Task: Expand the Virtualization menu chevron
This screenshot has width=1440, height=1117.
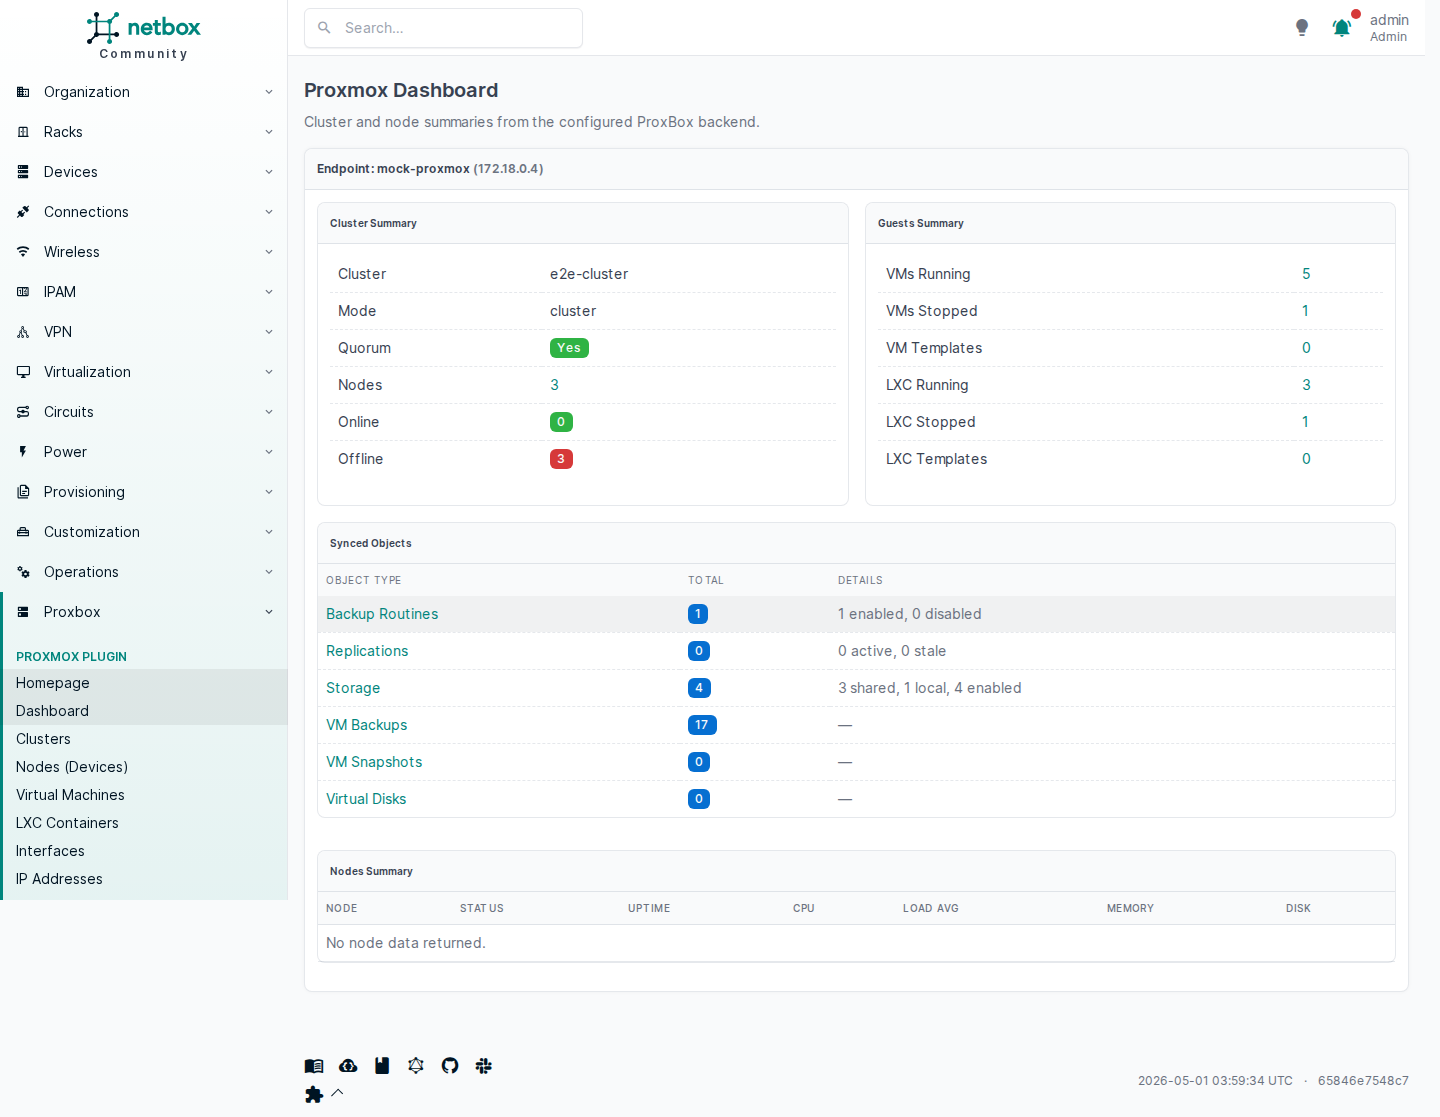Action: pyautogui.click(x=269, y=372)
